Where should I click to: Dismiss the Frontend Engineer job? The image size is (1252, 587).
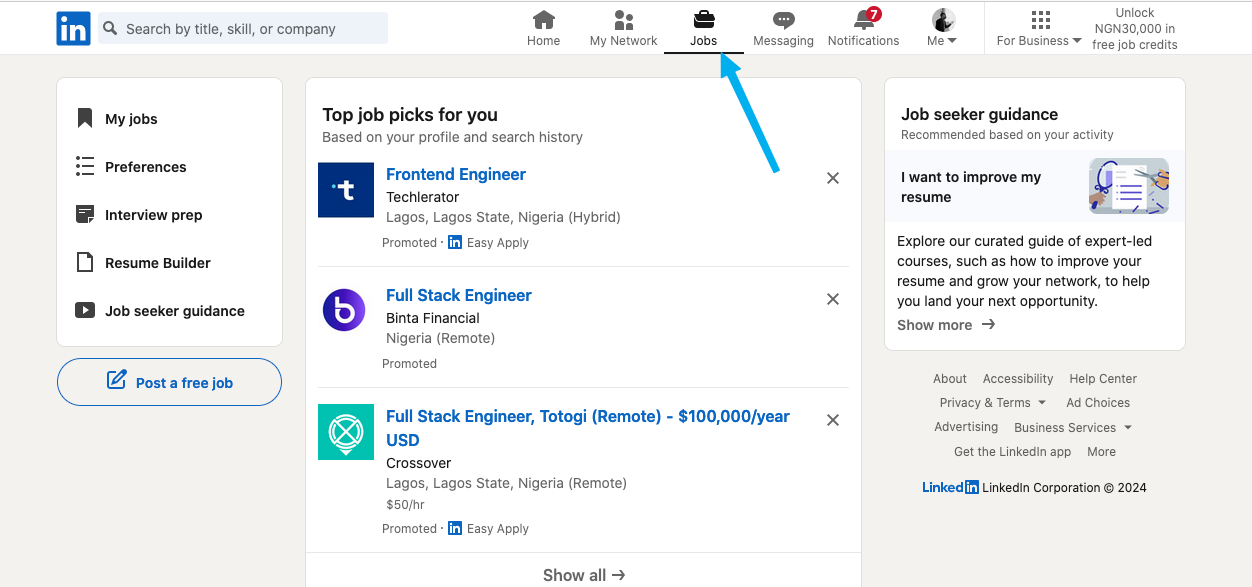tap(833, 178)
